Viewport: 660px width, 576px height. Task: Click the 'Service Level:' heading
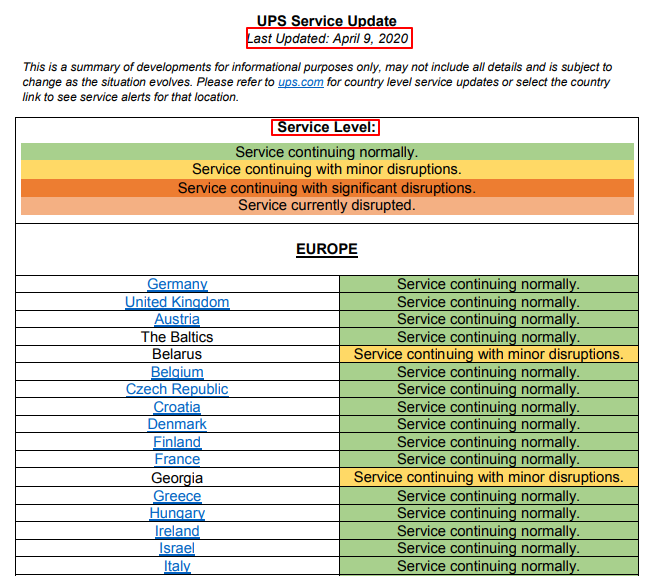(x=326, y=127)
